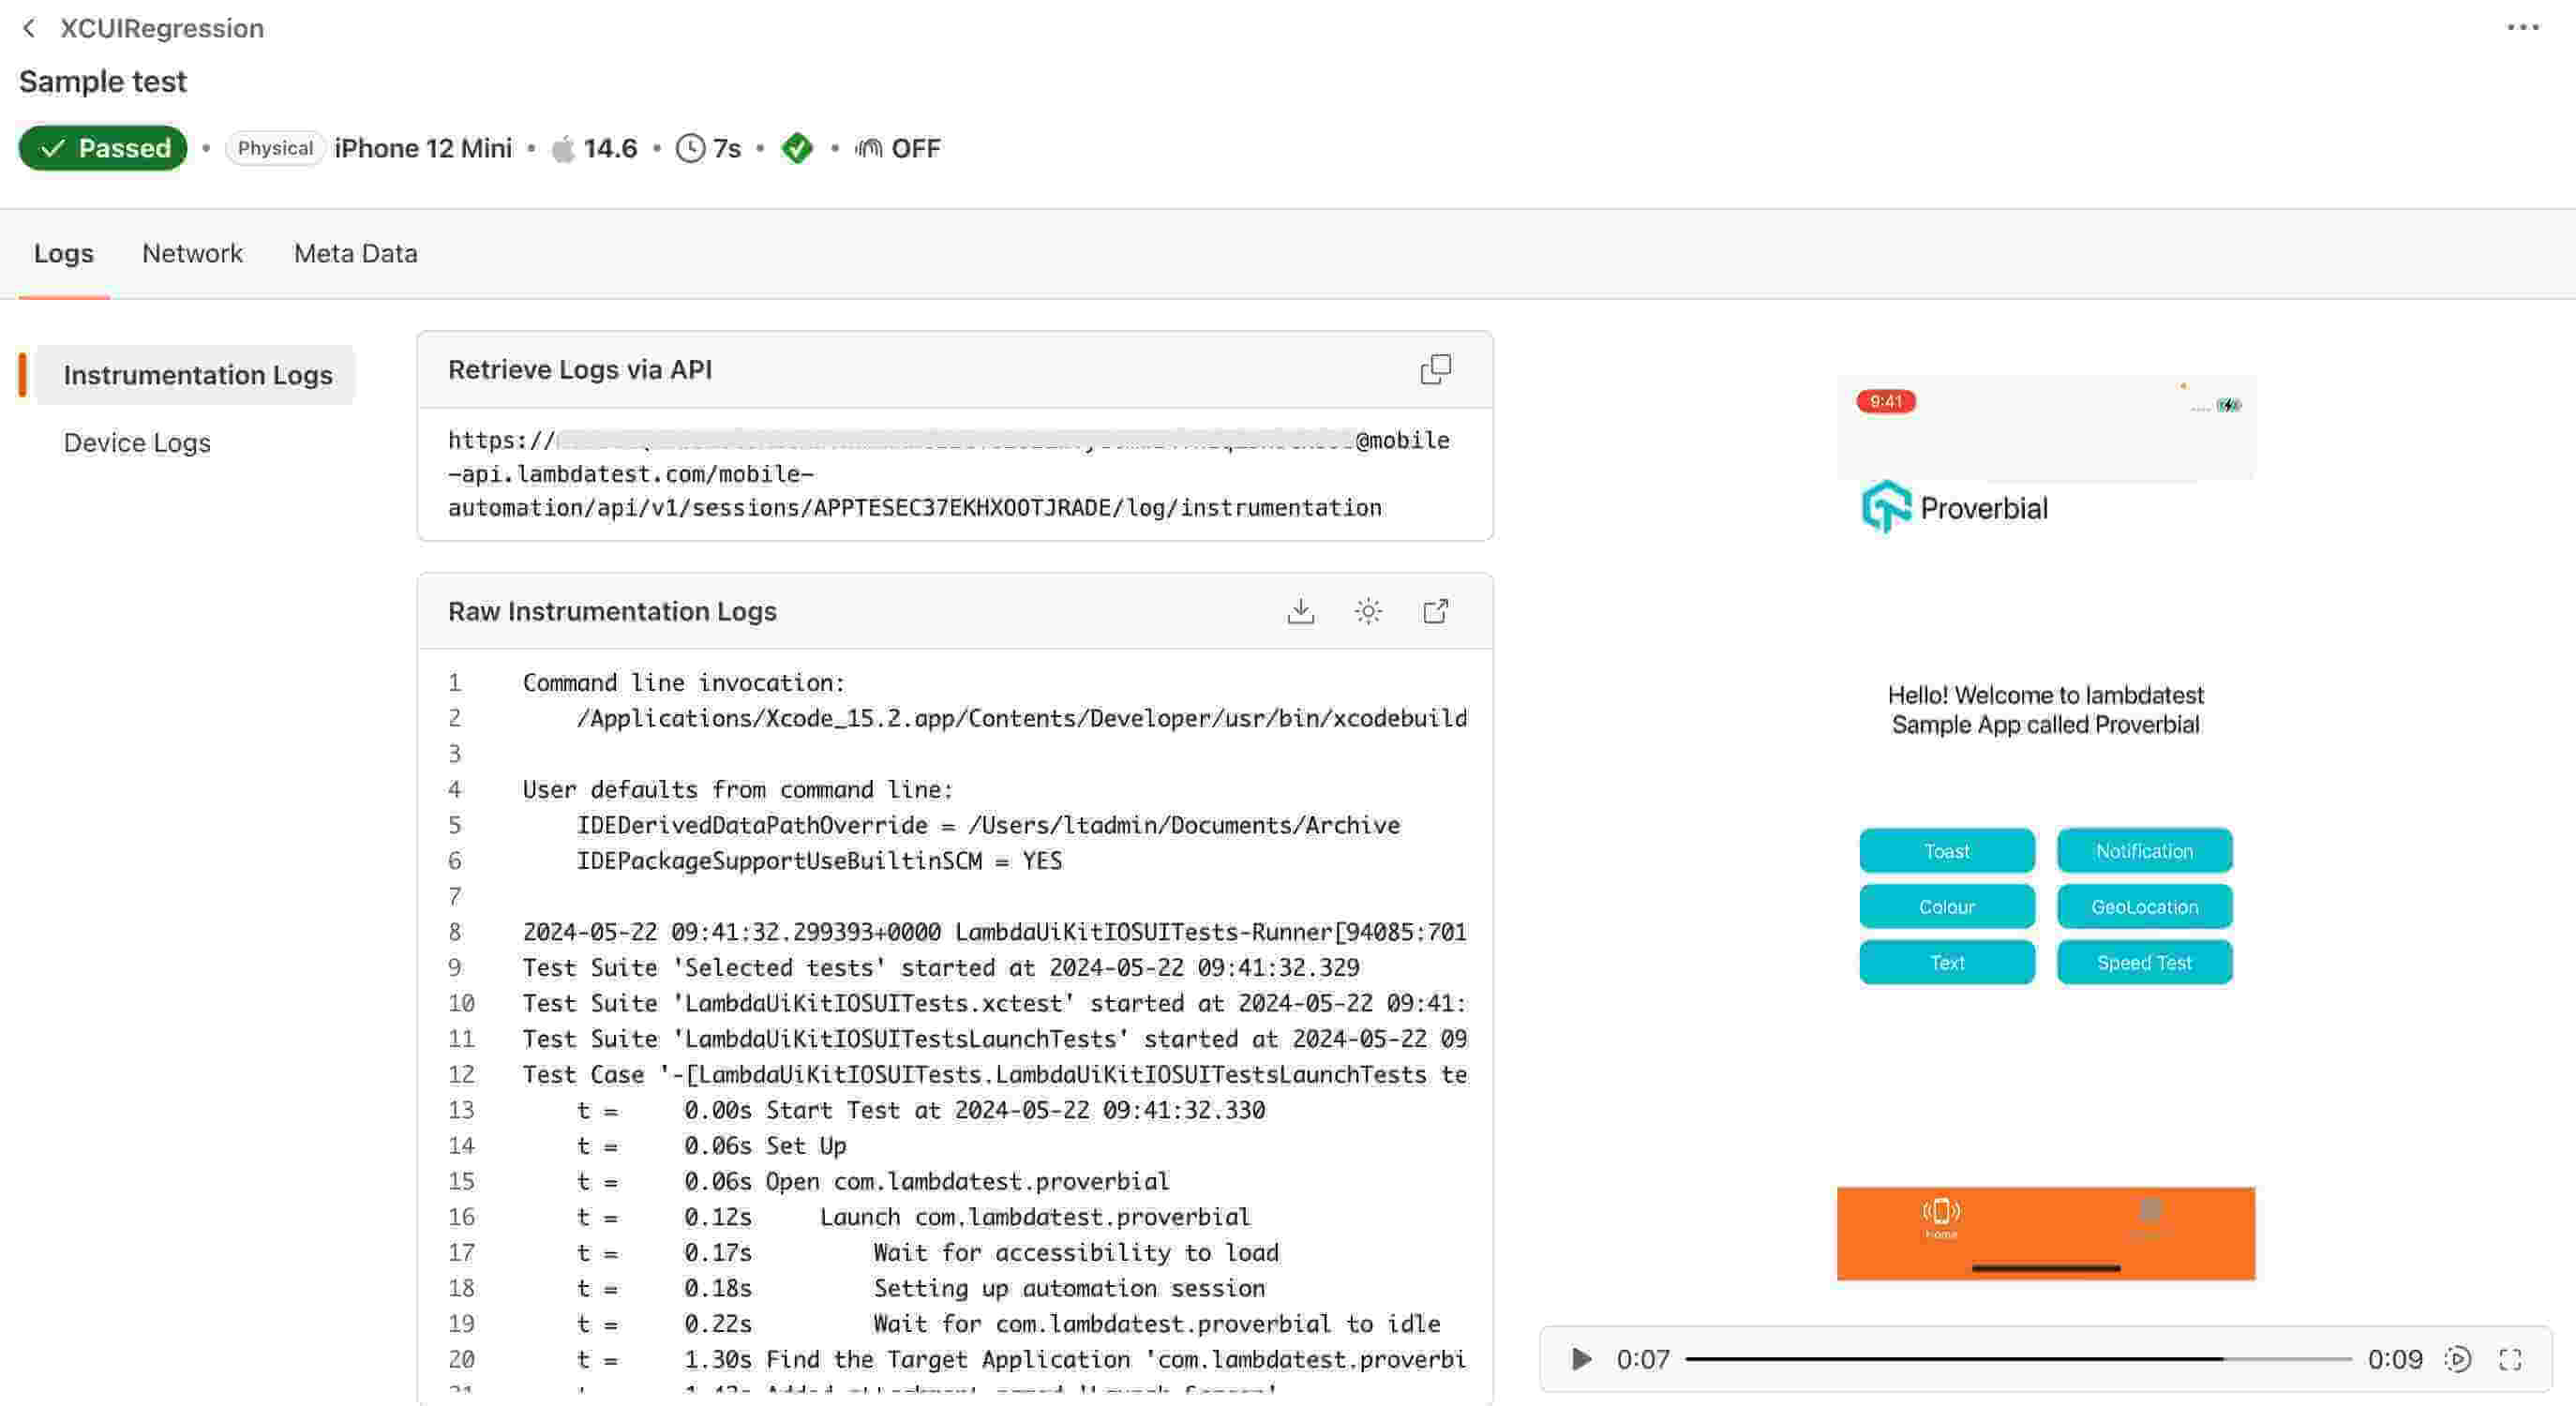Toggle log viewer light/dark theme
Screen dimensions: 2576x1406
click(x=1368, y=611)
